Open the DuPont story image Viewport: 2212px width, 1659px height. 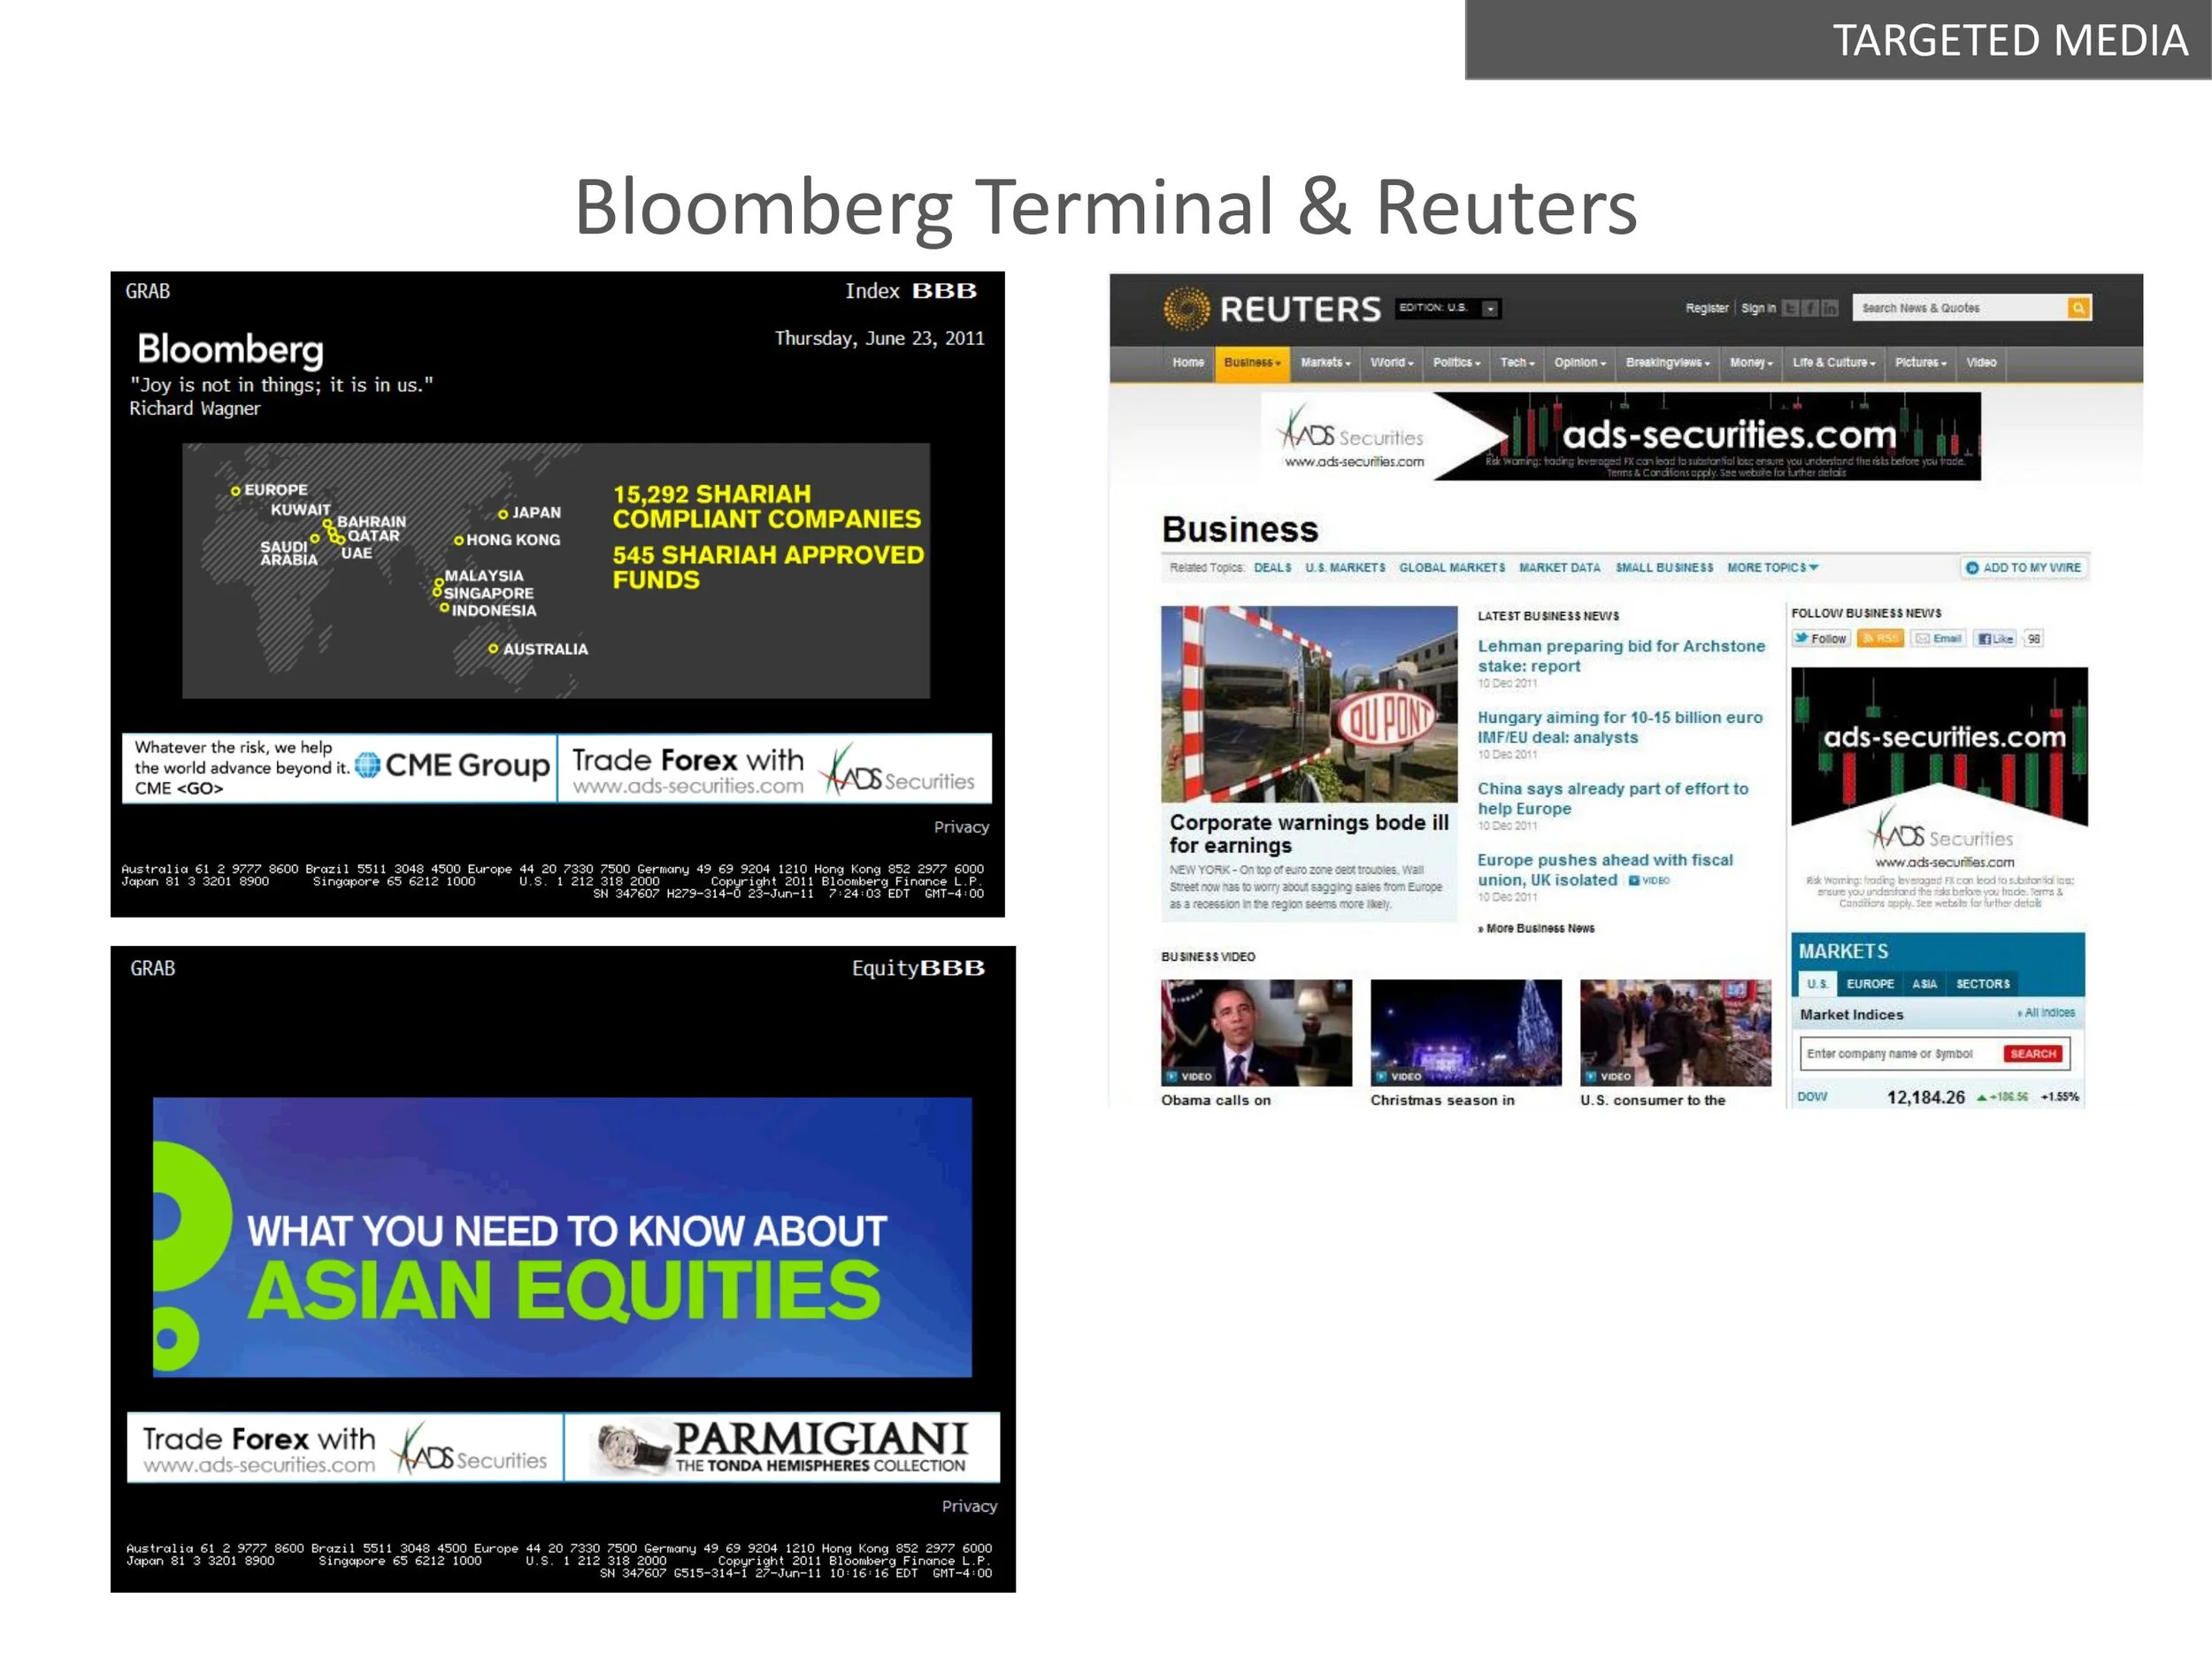1309,704
